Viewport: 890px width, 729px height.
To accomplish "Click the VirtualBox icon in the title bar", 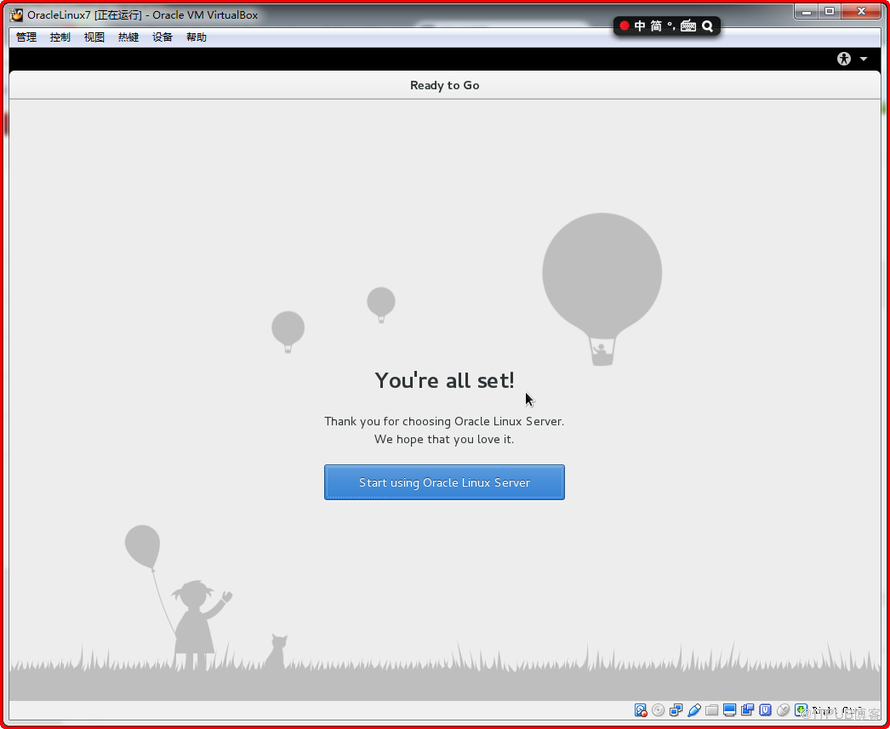I will [x=17, y=15].
